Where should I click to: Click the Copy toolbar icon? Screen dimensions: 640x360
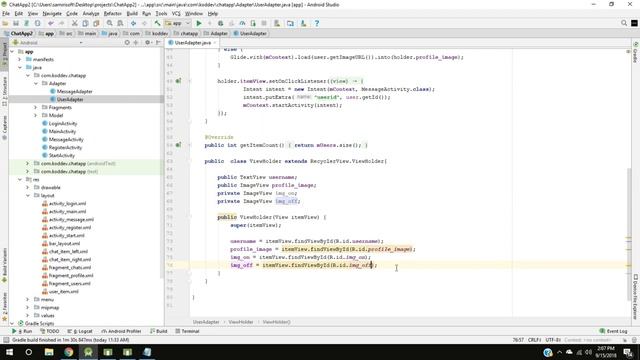coord(85,23)
